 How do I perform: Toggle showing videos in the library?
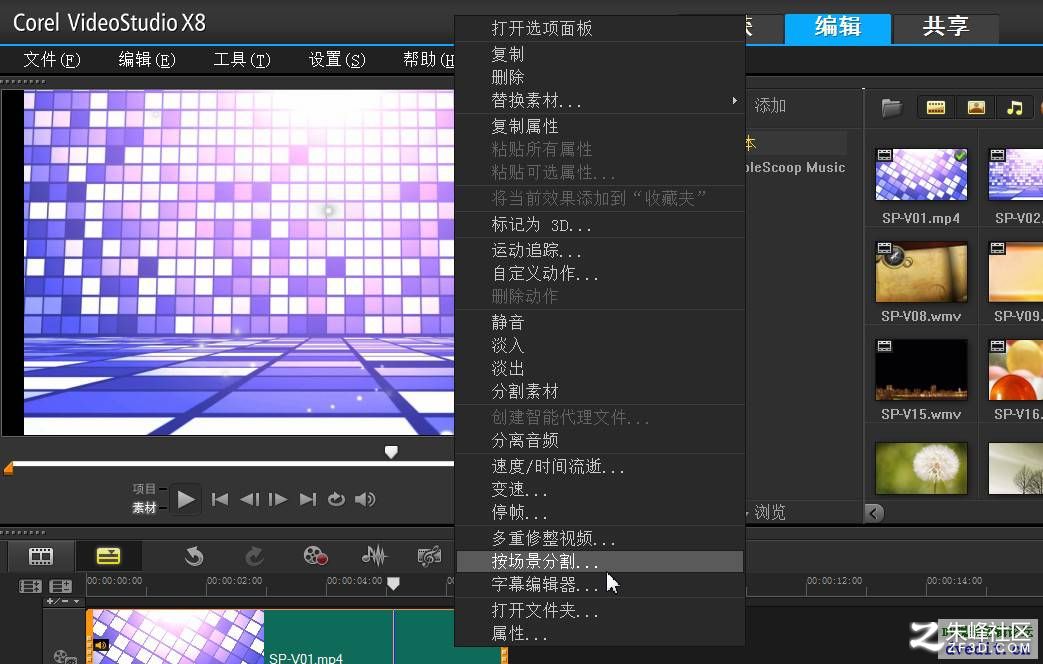(936, 107)
